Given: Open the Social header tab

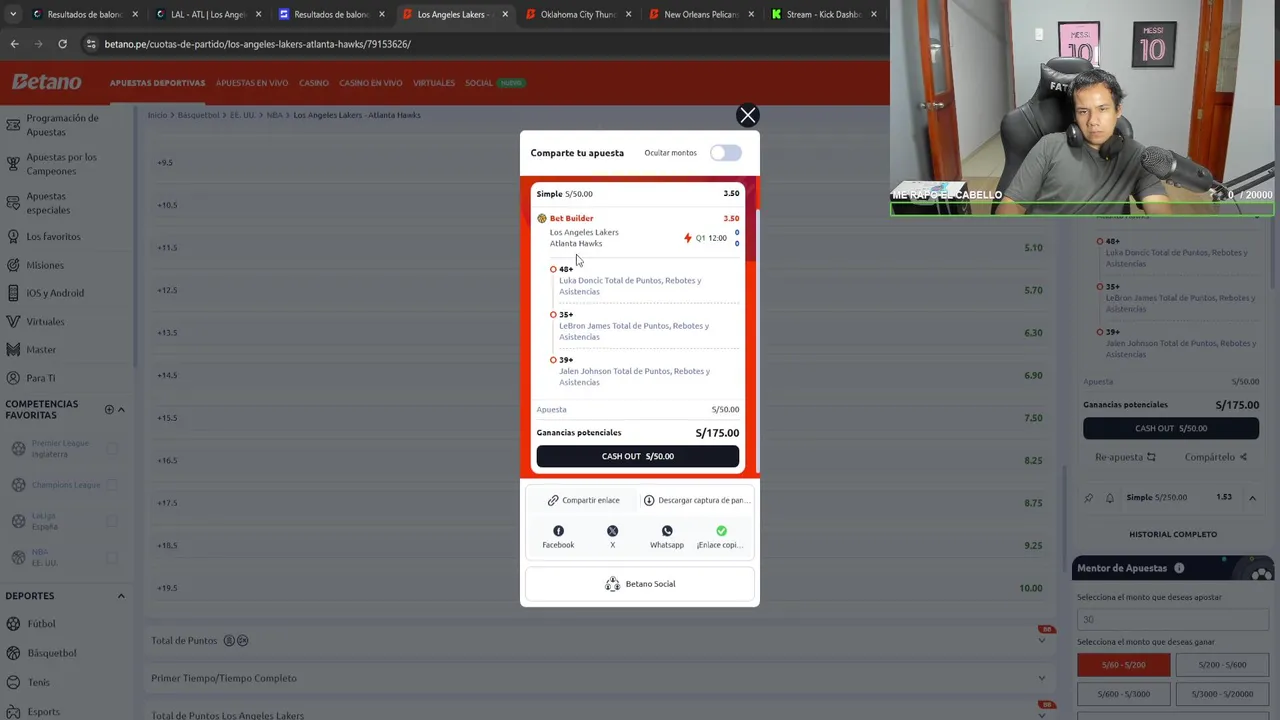Looking at the screenshot, I should click(x=479, y=83).
